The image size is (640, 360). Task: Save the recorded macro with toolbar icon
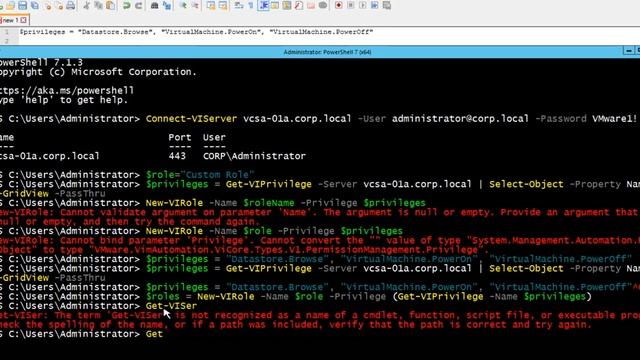click(387, 5)
